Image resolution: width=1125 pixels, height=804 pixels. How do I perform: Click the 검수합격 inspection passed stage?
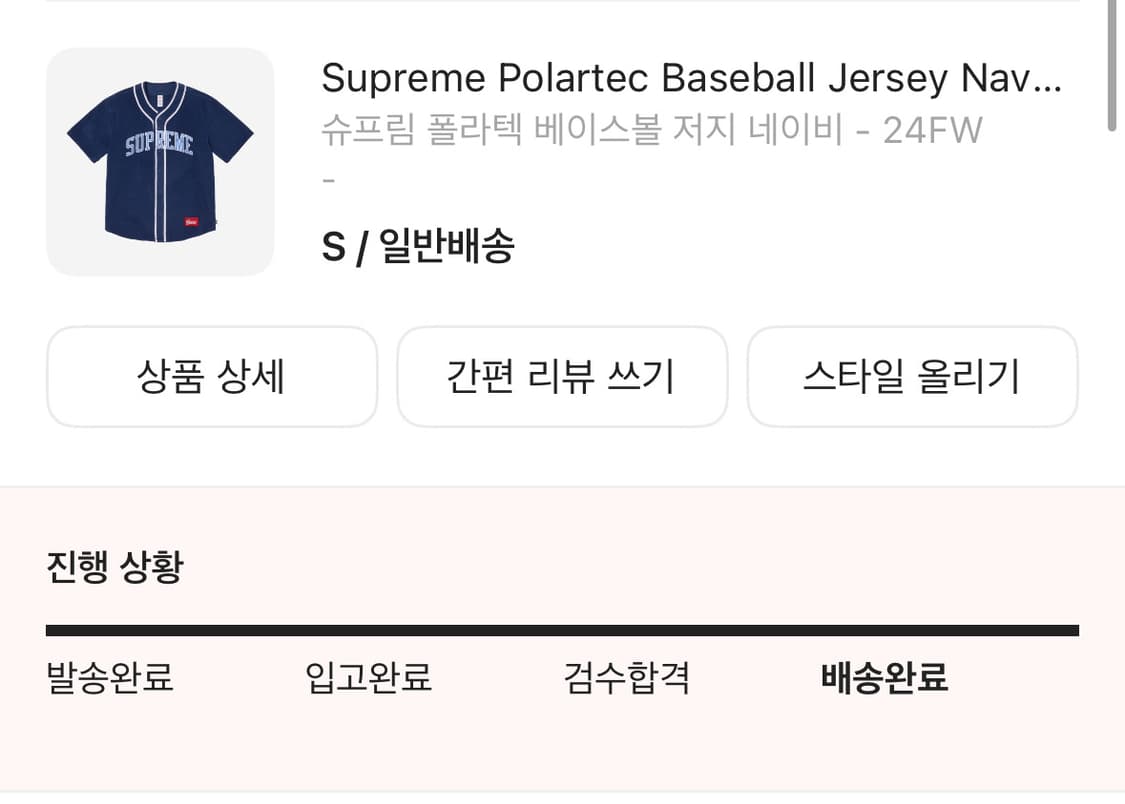click(x=625, y=678)
